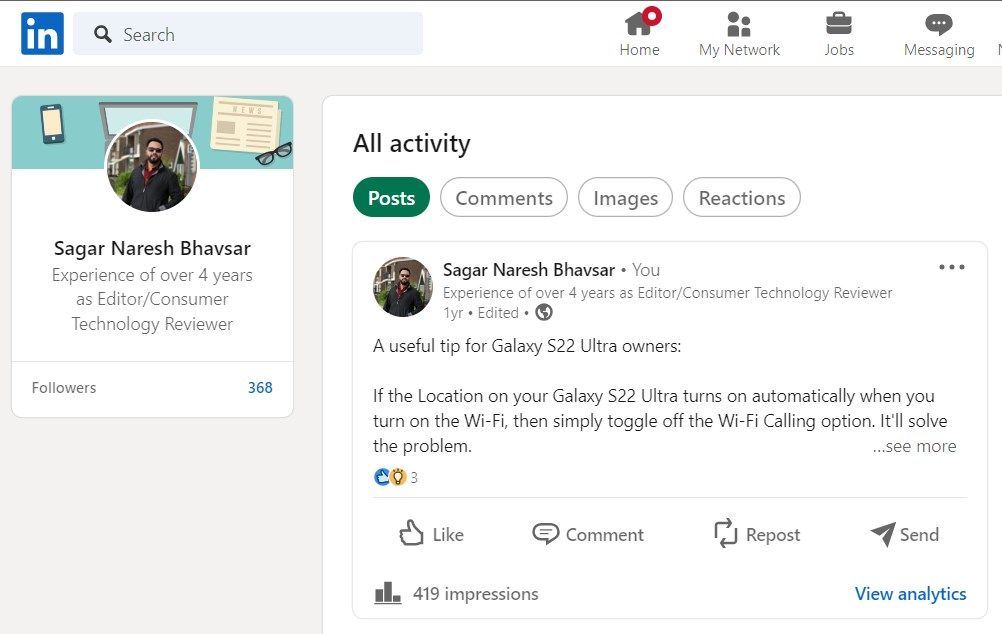Screen dimensions: 1002x634
Task: Click the sidebar profile banner image
Action: pyautogui.click(x=152, y=132)
